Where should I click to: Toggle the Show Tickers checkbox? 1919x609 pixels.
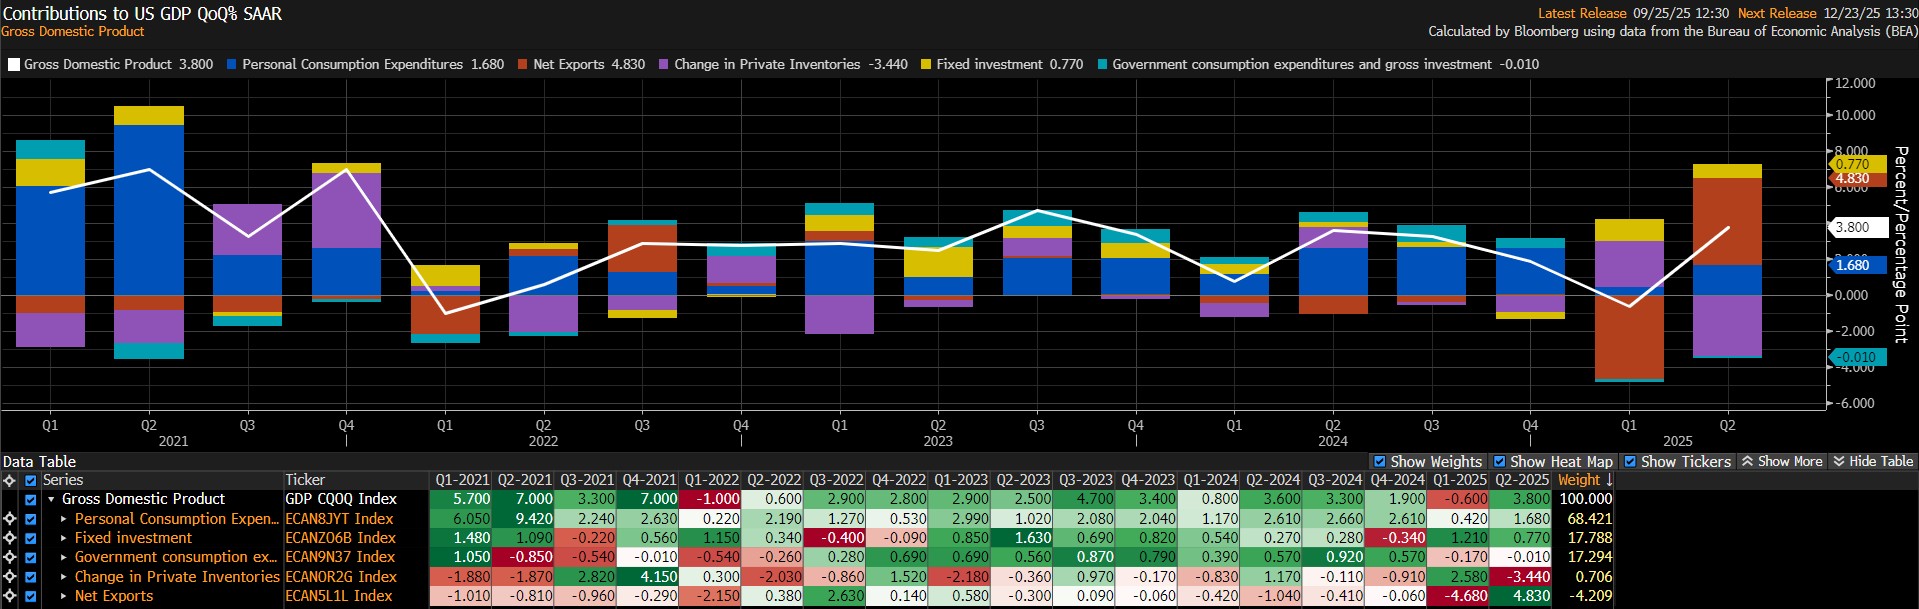(1630, 462)
